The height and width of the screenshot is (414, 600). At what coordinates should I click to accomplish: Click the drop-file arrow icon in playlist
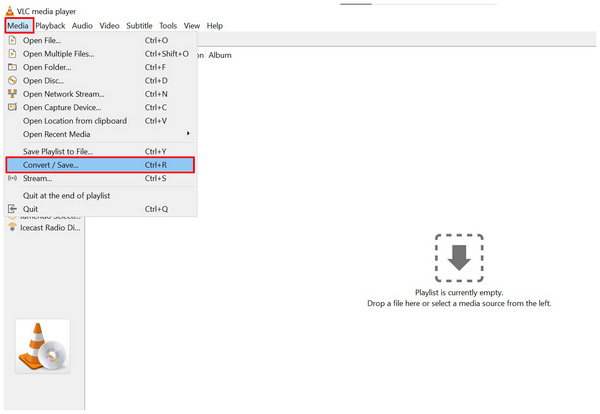(x=459, y=258)
